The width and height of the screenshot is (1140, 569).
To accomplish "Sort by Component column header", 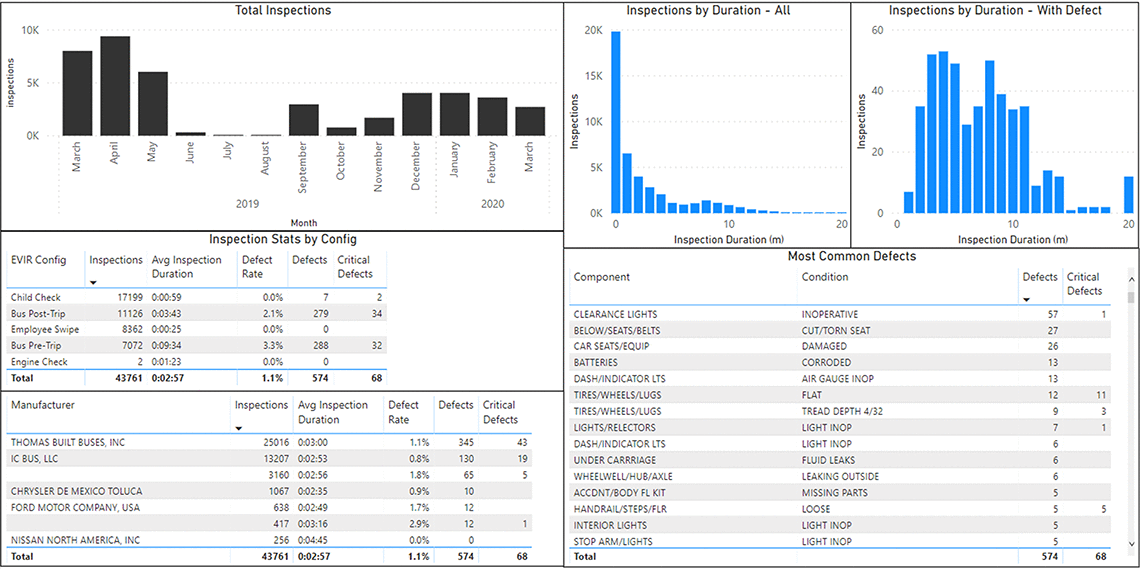I will pyautogui.click(x=601, y=277).
